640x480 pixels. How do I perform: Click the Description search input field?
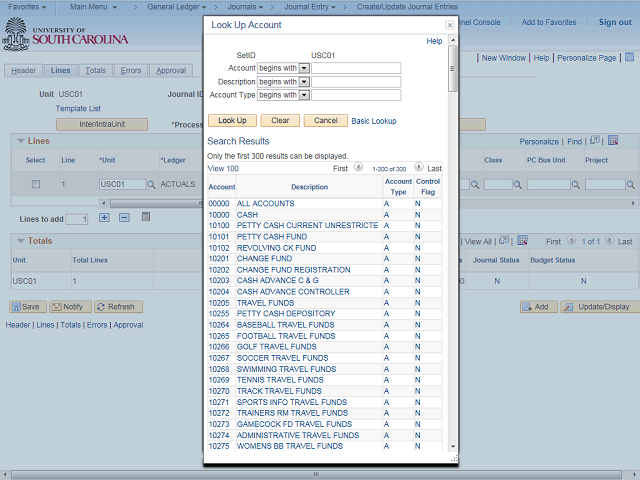pos(356,82)
